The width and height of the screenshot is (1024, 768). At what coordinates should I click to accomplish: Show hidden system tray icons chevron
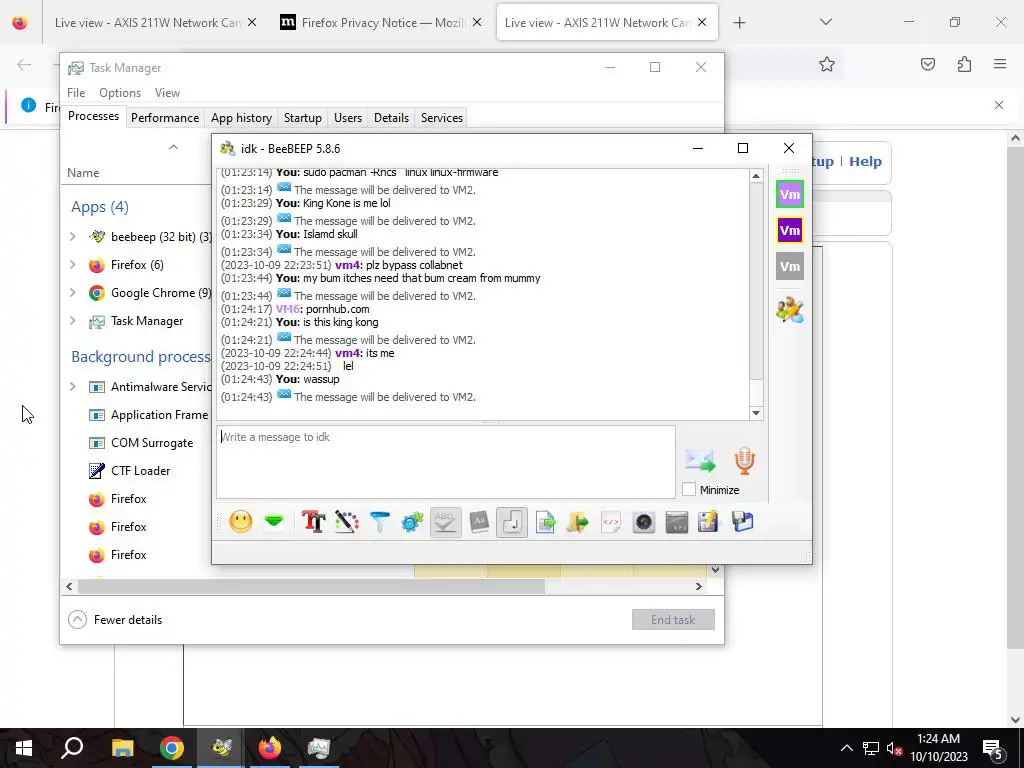click(x=846, y=748)
